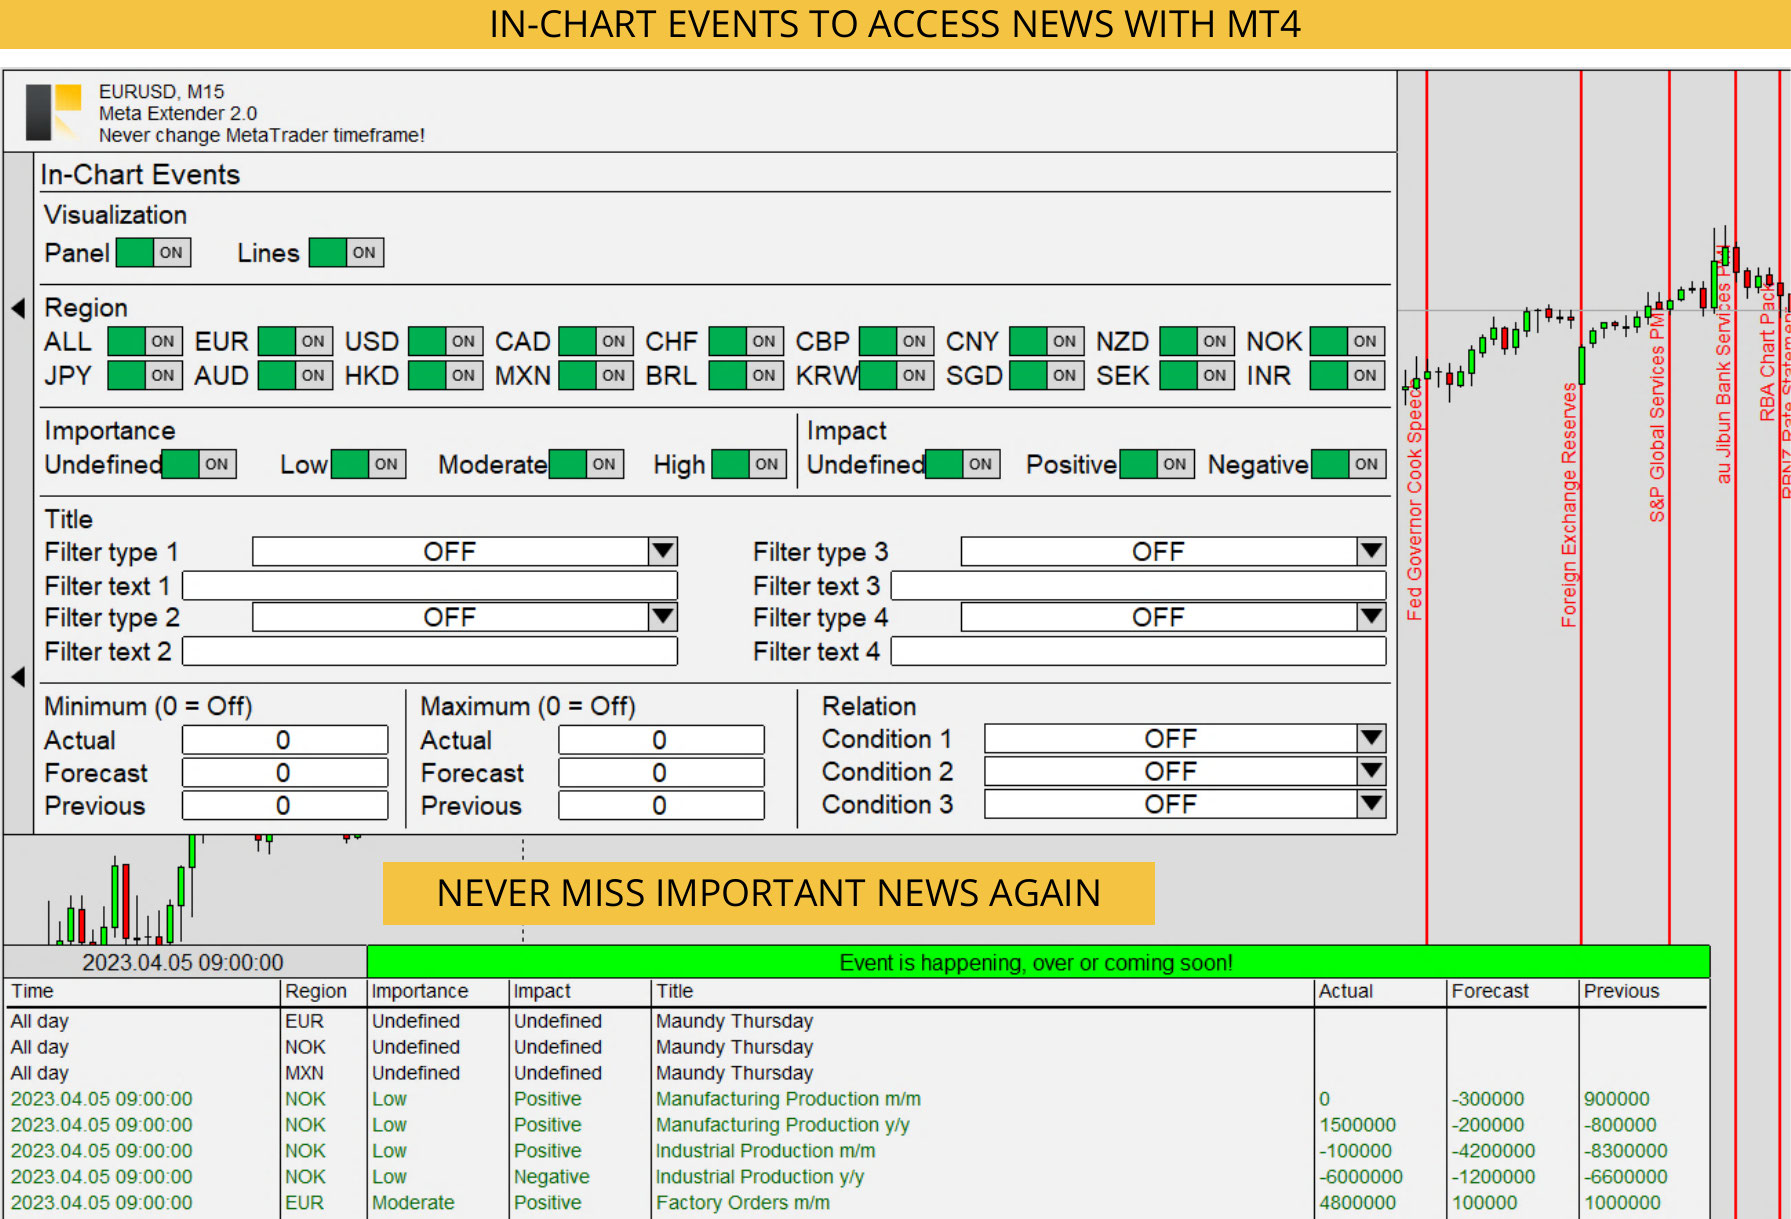Toggle the MXN region switch
Image resolution: width=1791 pixels, height=1219 pixels.
click(x=596, y=375)
